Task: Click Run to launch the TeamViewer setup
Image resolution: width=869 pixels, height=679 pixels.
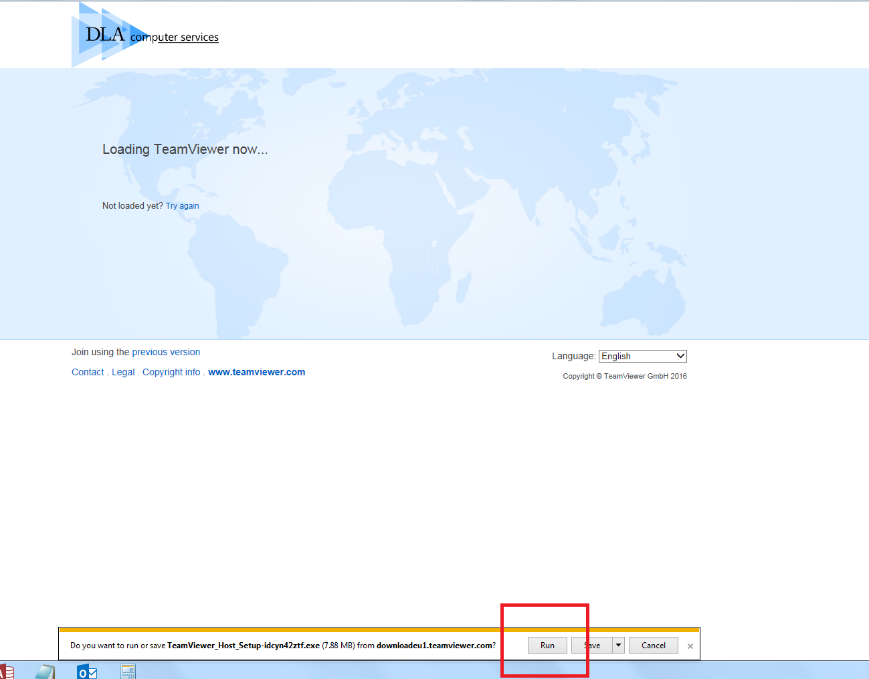Action: pyautogui.click(x=547, y=645)
